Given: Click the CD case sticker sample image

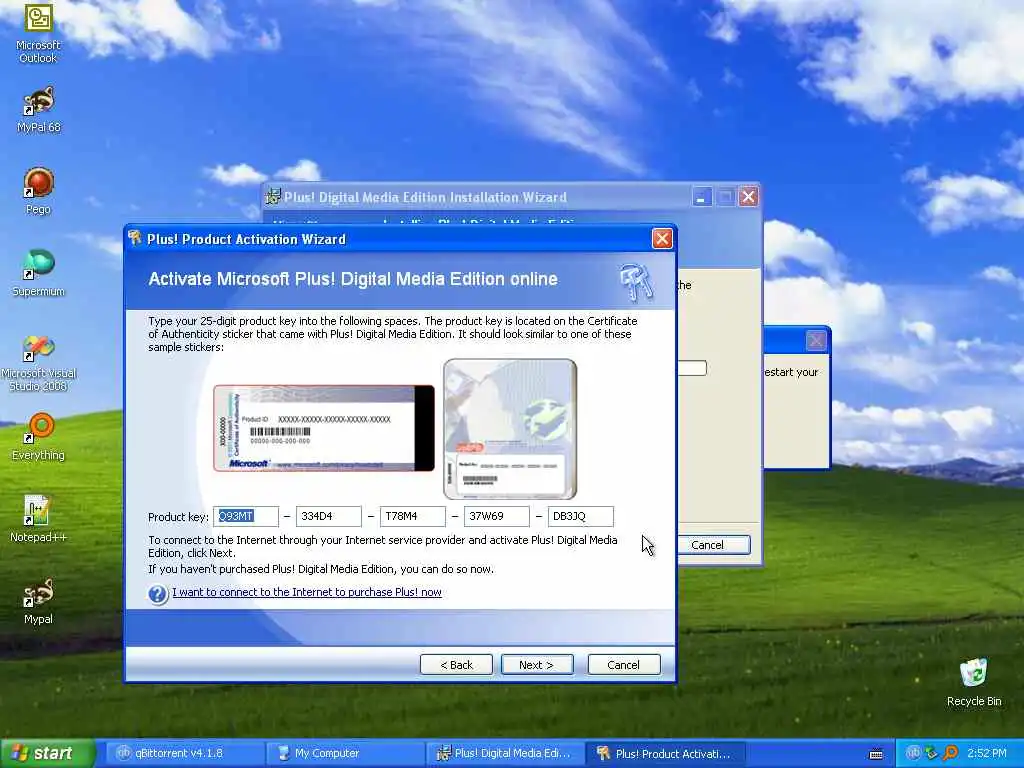Looking at the screenshot, I should tap(510, 429).
